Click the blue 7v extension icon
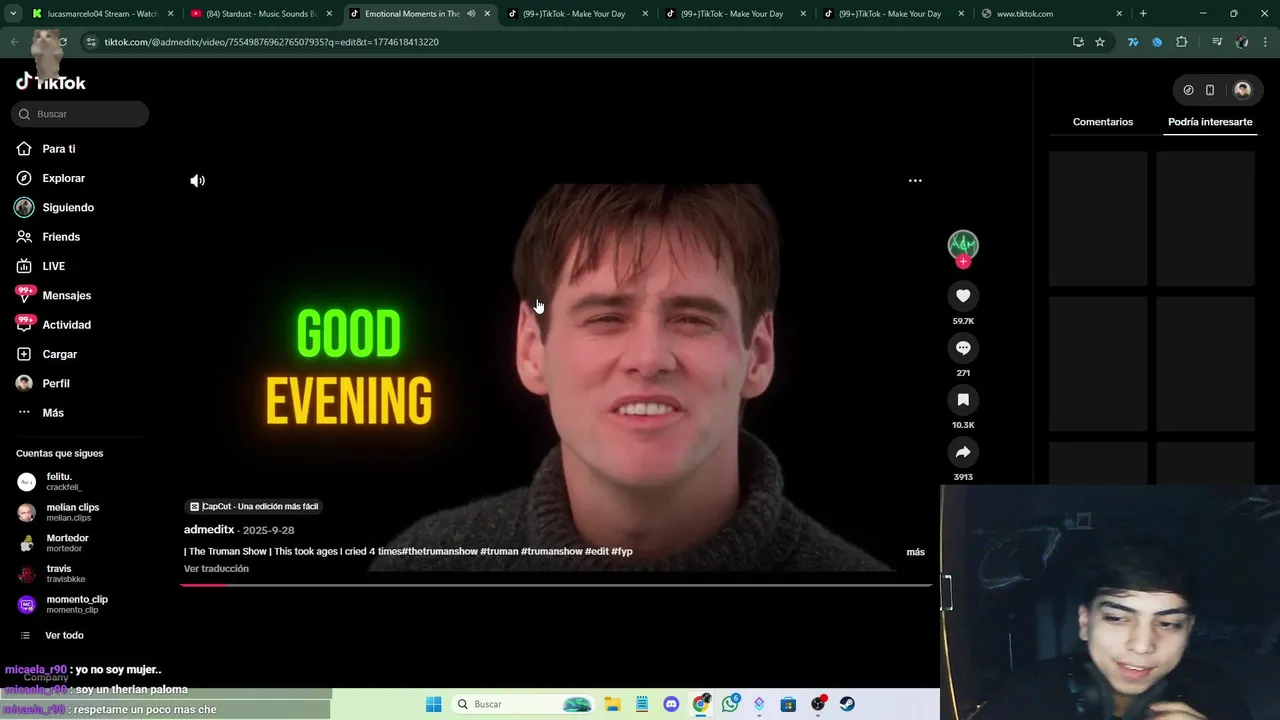Screen dimensions: 1280x720 click(1133, 42)
